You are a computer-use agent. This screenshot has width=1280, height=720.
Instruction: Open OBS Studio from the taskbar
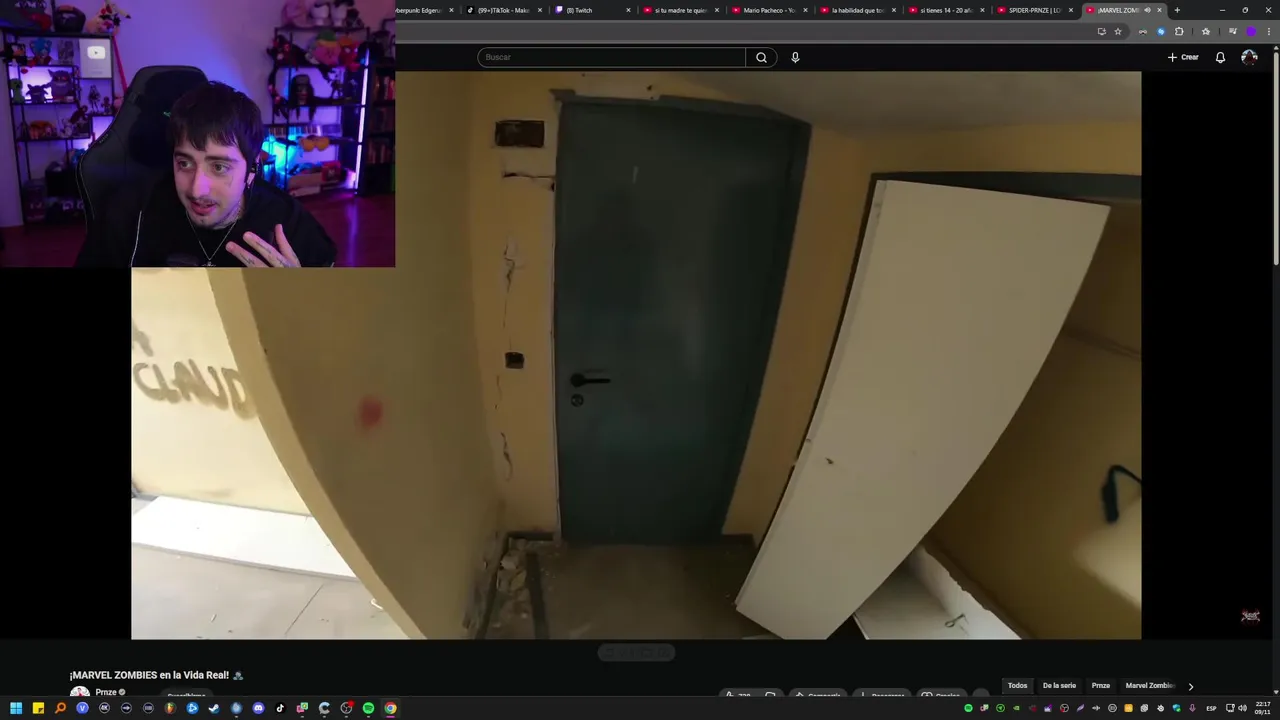346,708
